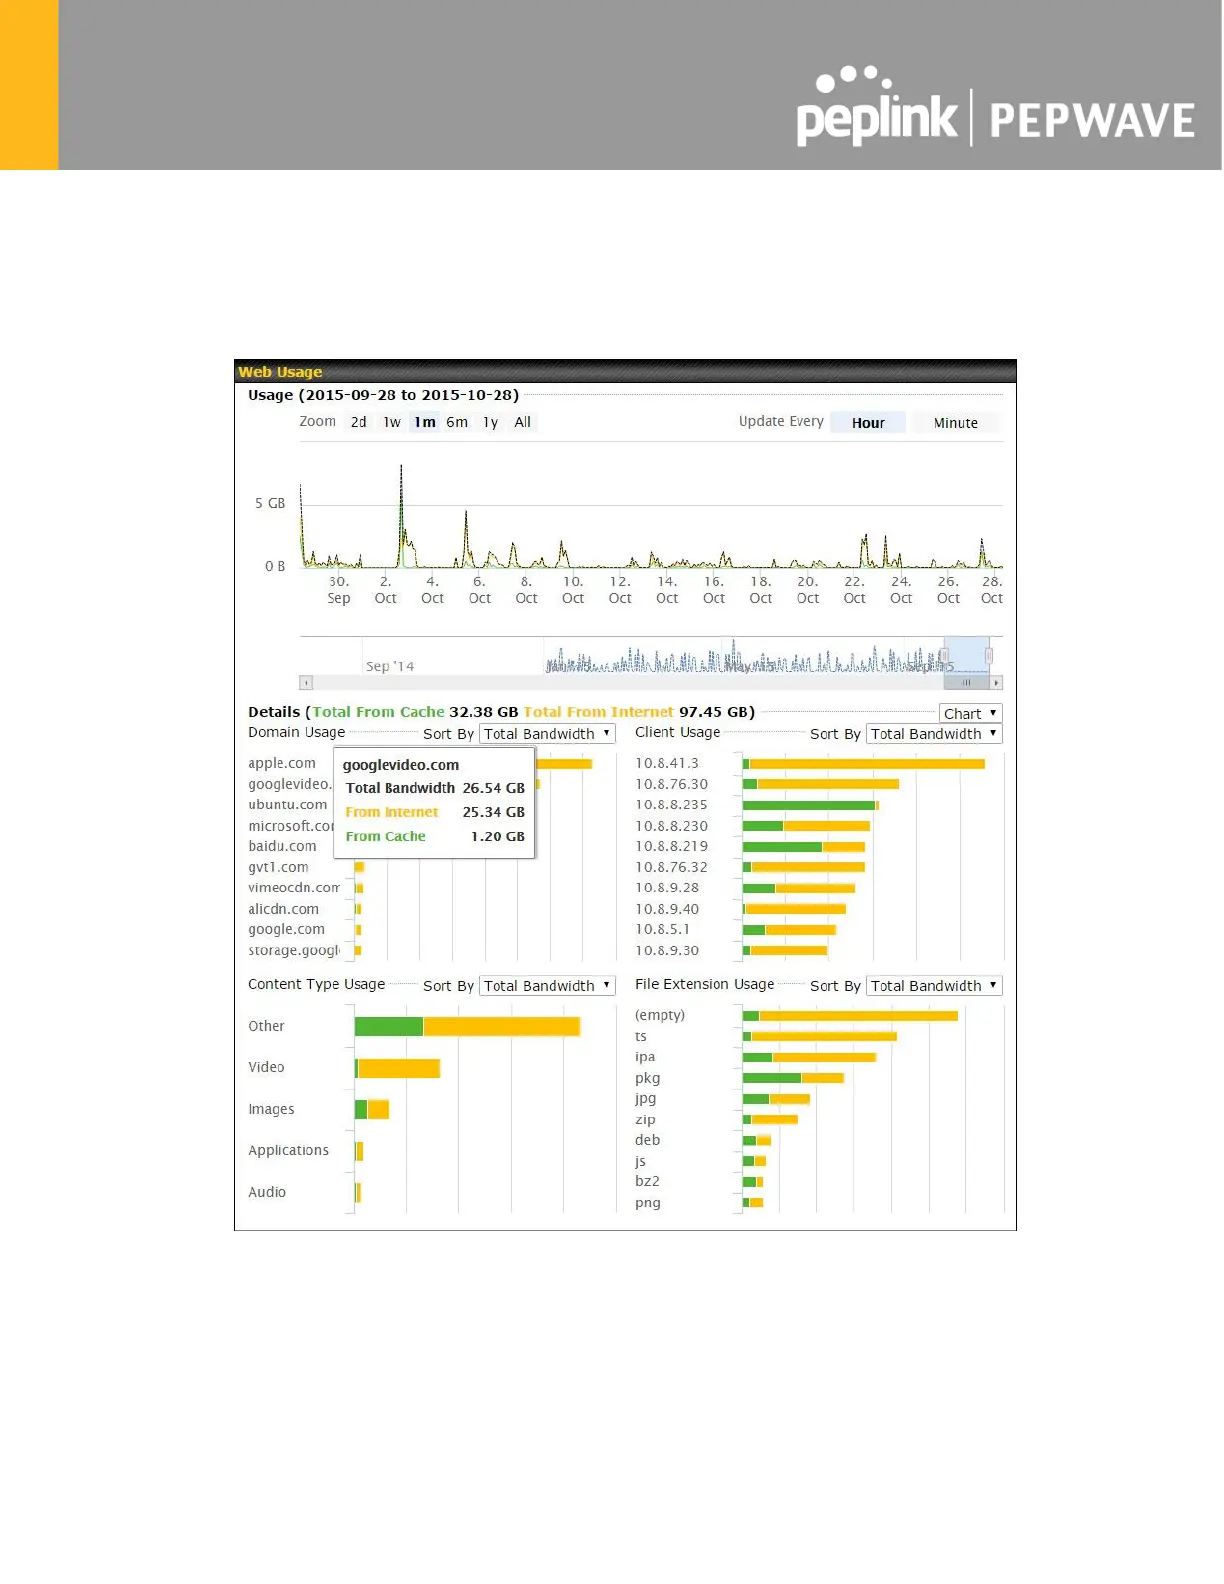Open File Extension Usage Sort By dropdown
The height and width of the screenshot is (1584, 1224).
pyautogui.click(x=934, y=986)
